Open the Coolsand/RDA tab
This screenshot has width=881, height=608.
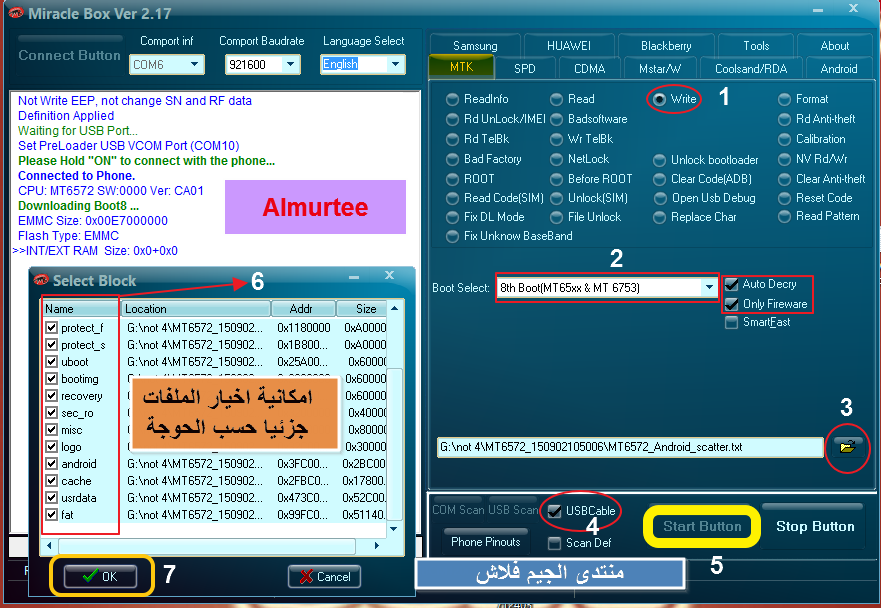pos(751,69)
